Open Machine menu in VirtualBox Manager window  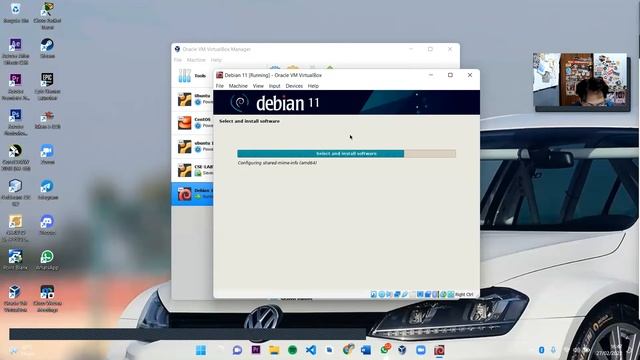point(196,60)
